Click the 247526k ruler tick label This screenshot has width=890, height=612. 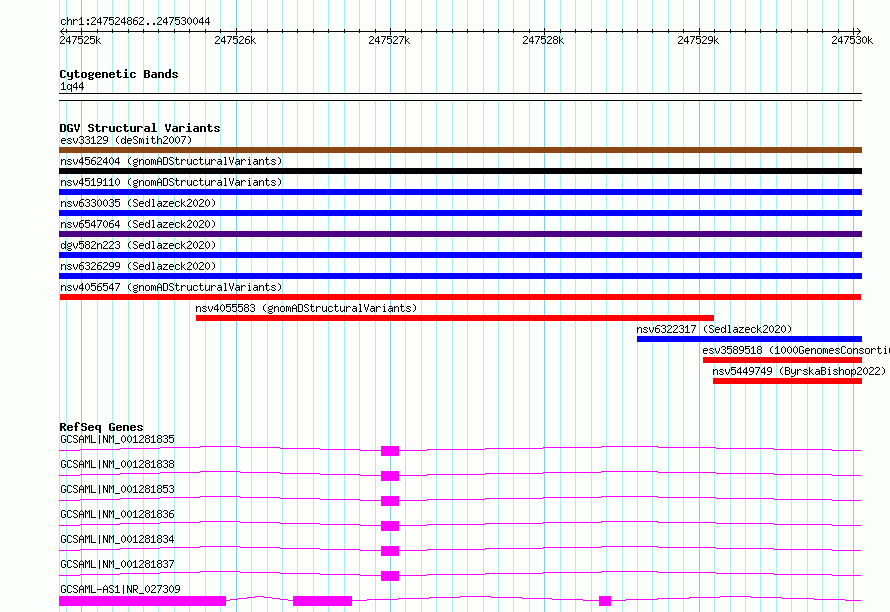pos(235,40)
